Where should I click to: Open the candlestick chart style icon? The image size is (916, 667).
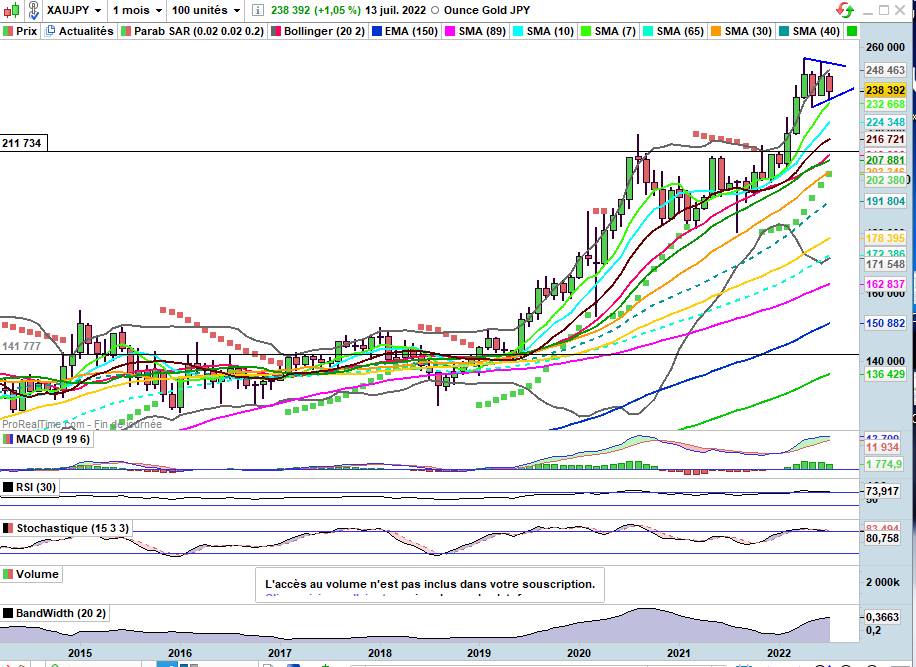11,10
